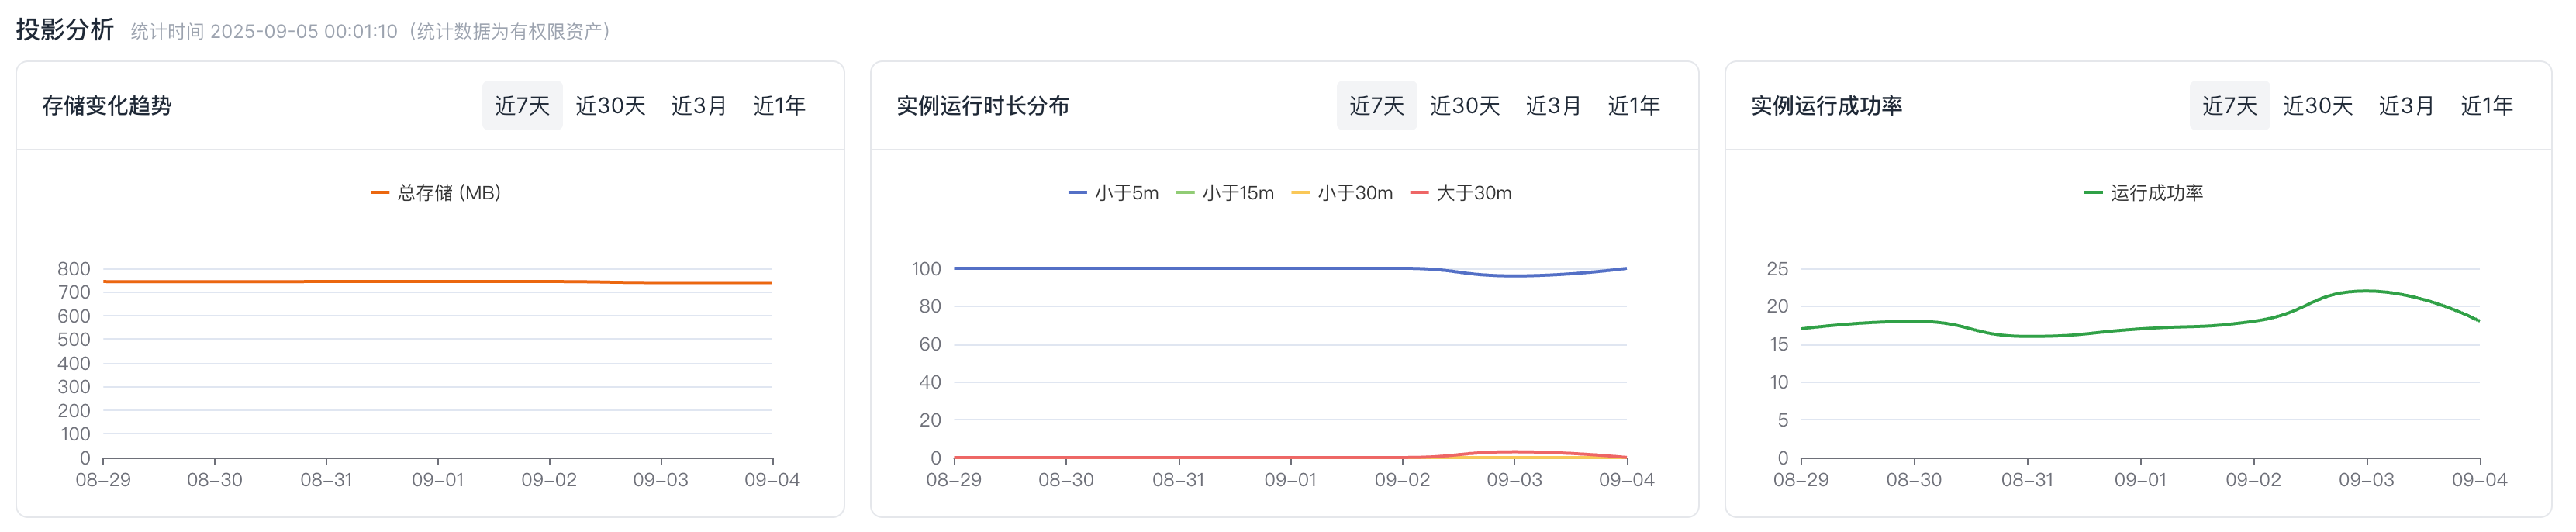The width and height of the screenshot is (2576, 532).
Task: Switch 实例运行时长分布 chart to 近30天
Action: 1464,106
